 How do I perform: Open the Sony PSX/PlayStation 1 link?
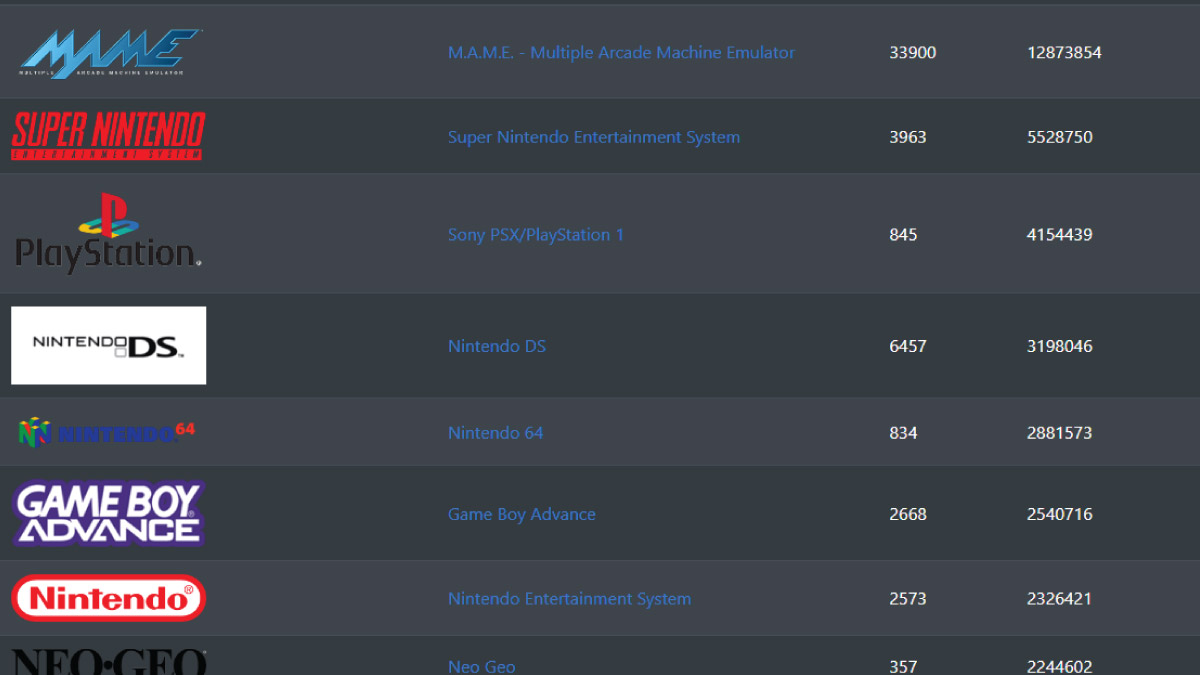[536, 235]
